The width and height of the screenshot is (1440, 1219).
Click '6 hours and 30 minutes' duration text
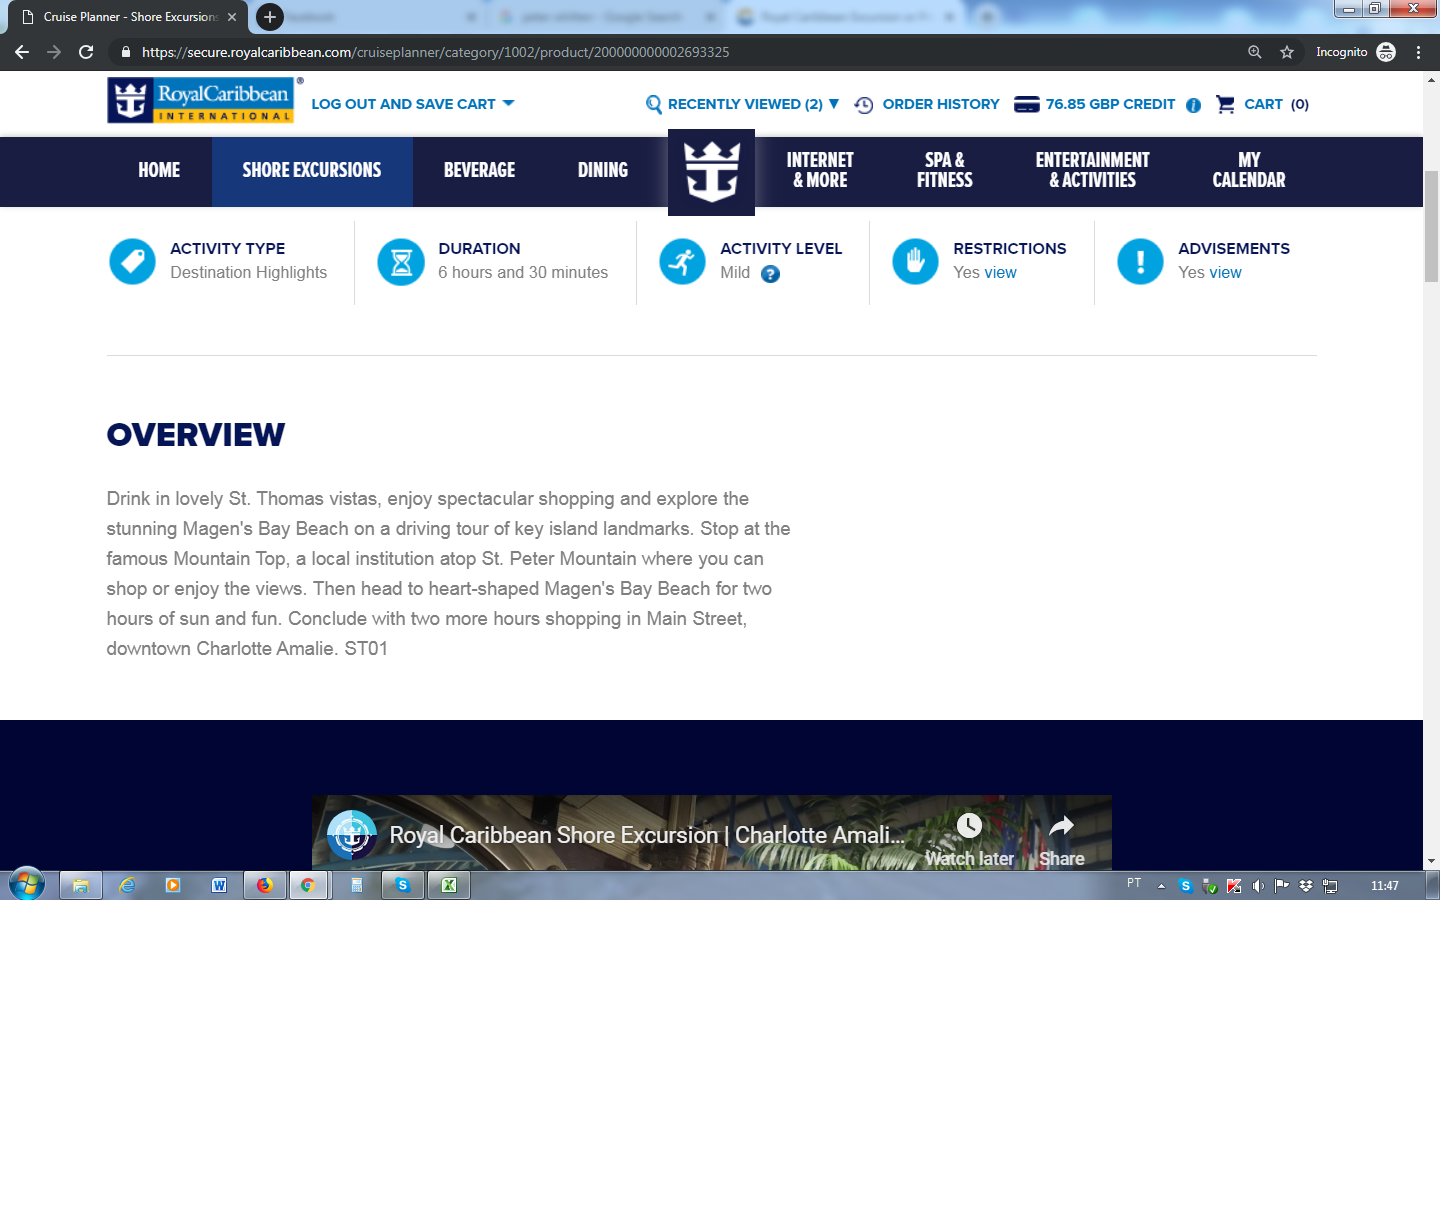tap(523, 273)
